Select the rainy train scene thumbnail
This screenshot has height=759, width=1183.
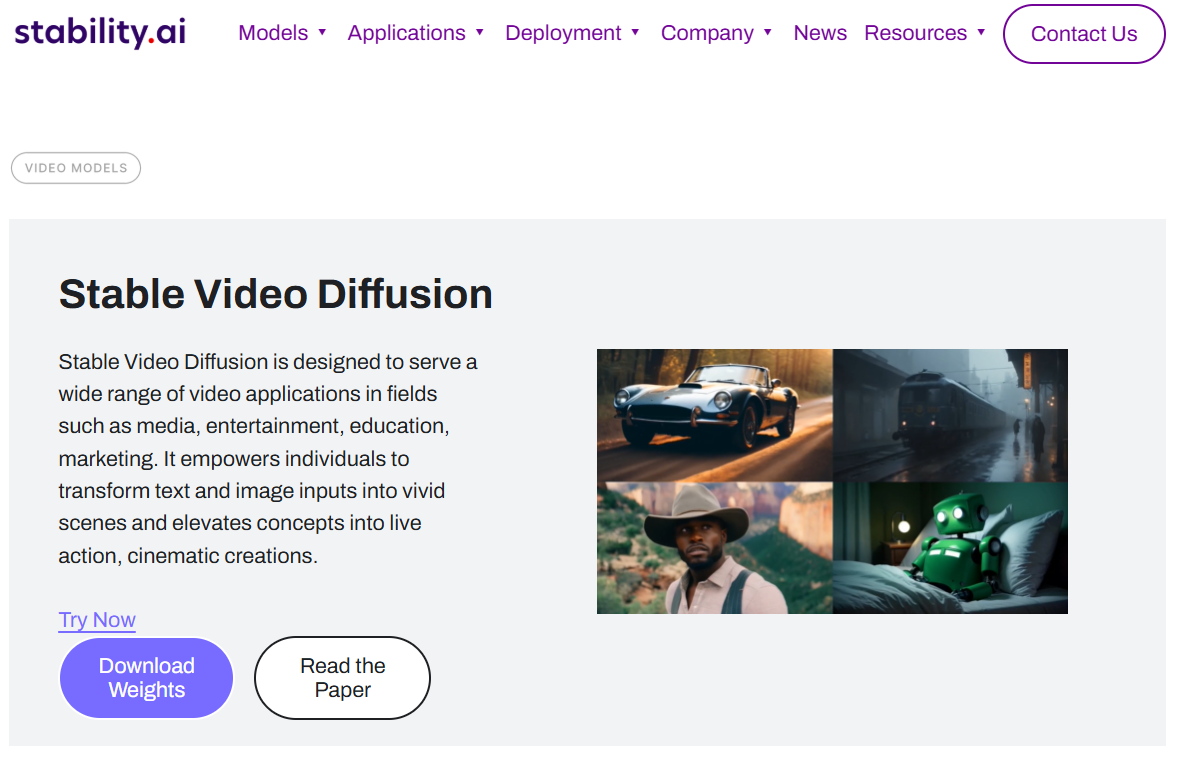coord(949,414)
